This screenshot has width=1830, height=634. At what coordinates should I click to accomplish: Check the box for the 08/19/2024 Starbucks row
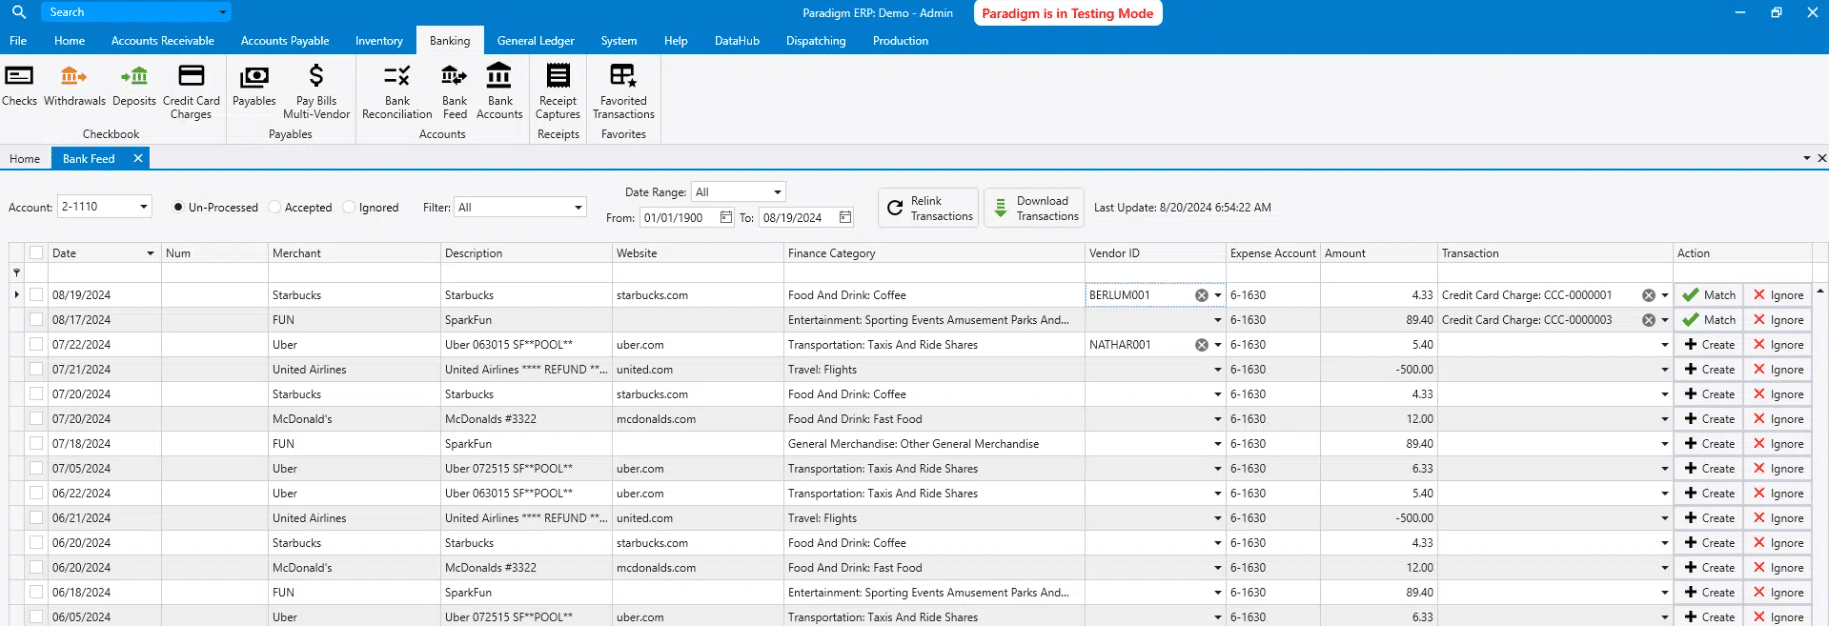[36, 295]
